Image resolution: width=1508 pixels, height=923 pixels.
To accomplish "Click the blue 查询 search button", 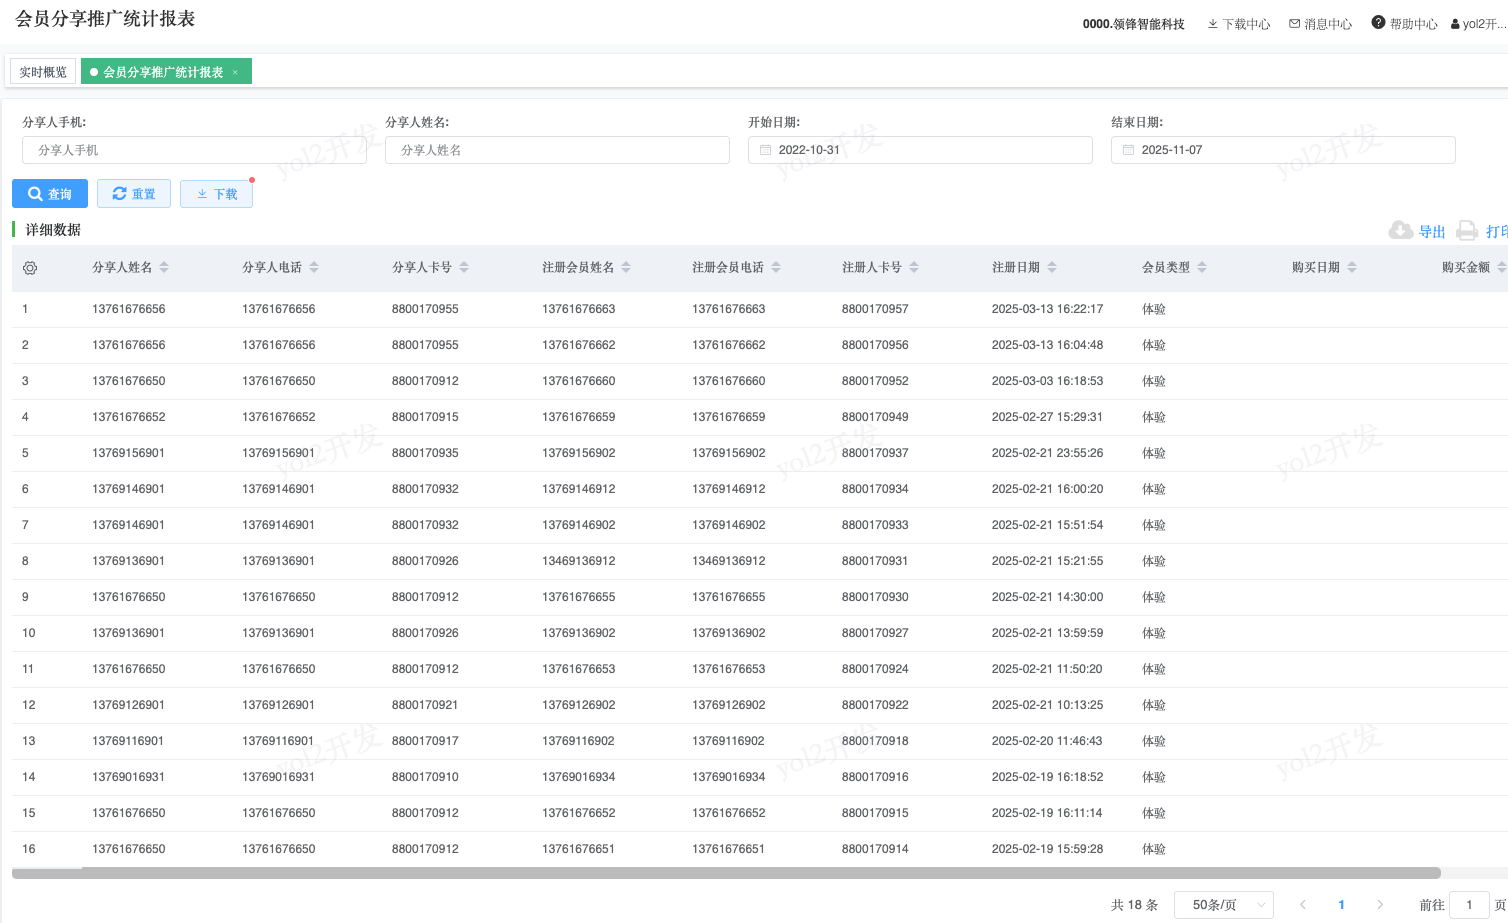I will (50, 194).
